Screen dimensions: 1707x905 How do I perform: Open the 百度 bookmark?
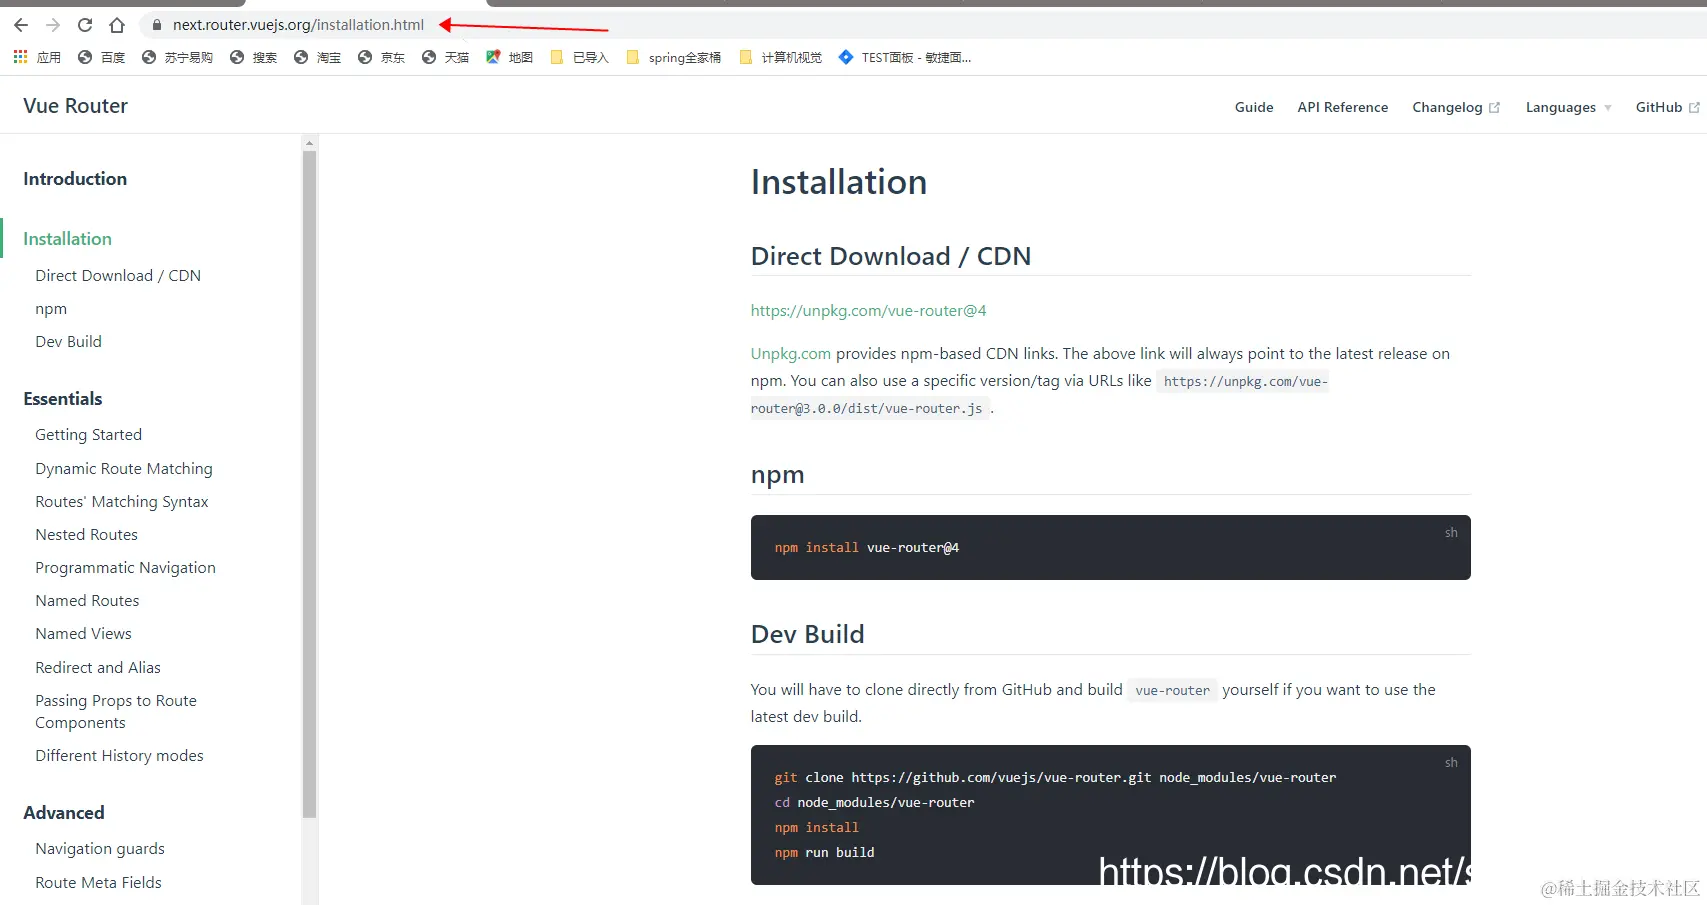(x=102, y=57)
